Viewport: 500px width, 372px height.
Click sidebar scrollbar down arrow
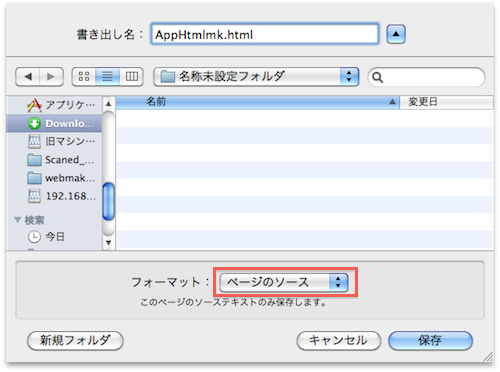coord(108,243)
